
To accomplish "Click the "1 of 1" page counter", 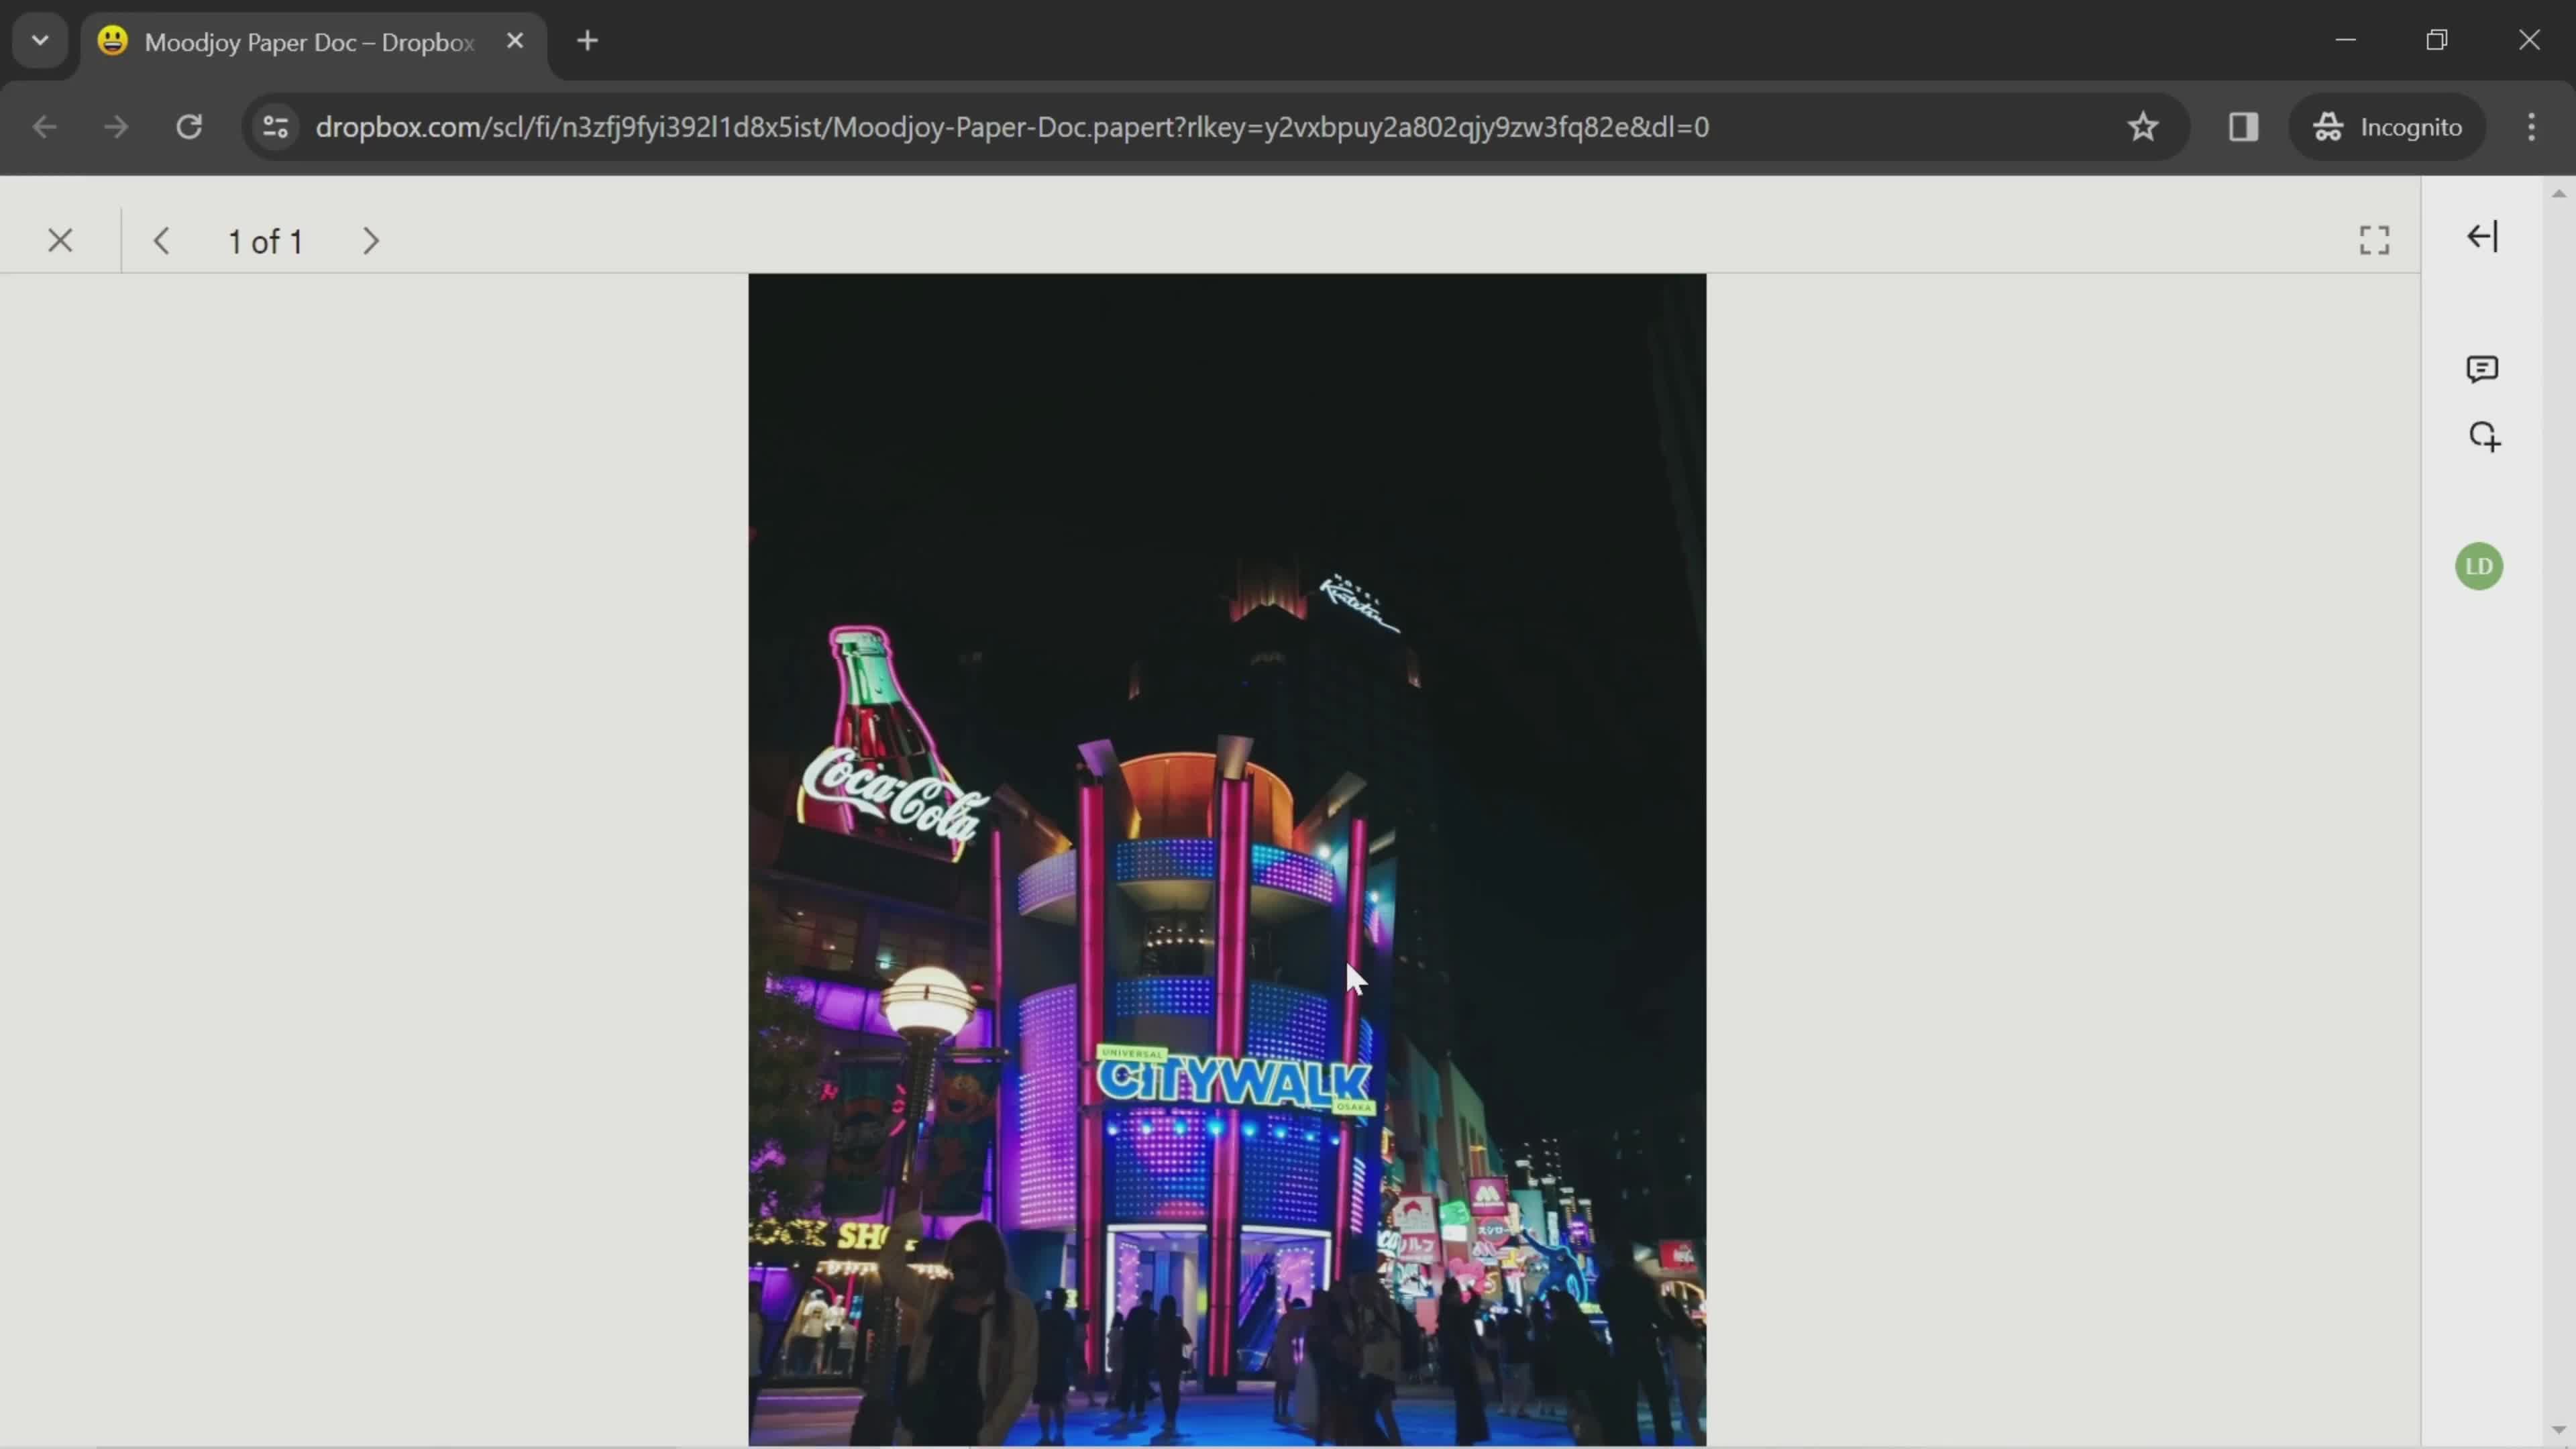I will 265,241.
